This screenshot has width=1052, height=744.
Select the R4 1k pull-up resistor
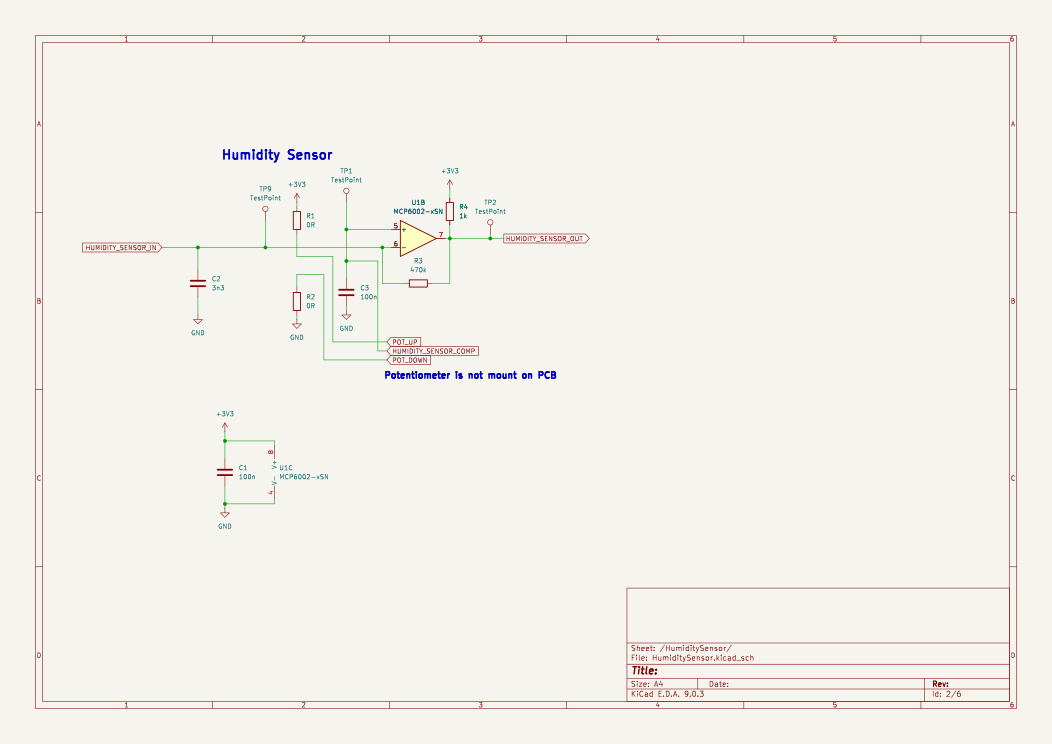coord(450,211)
